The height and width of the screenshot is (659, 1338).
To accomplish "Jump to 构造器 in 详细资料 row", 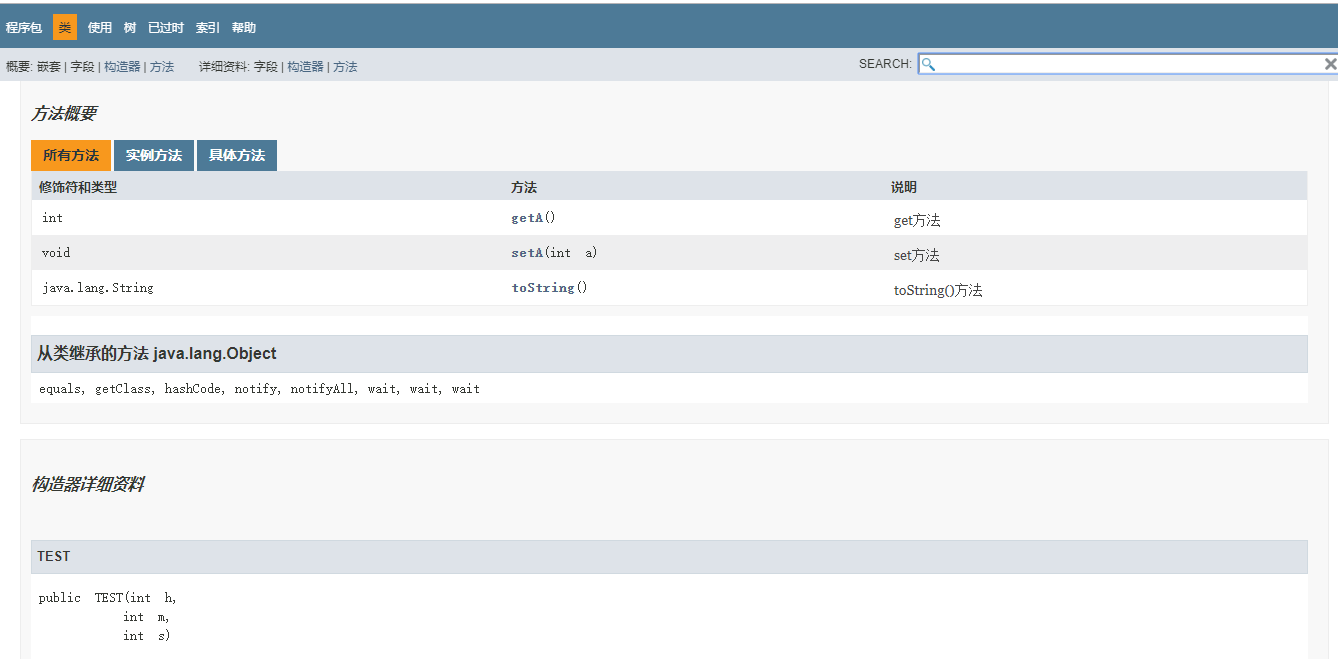I will (x=305, y=66).
